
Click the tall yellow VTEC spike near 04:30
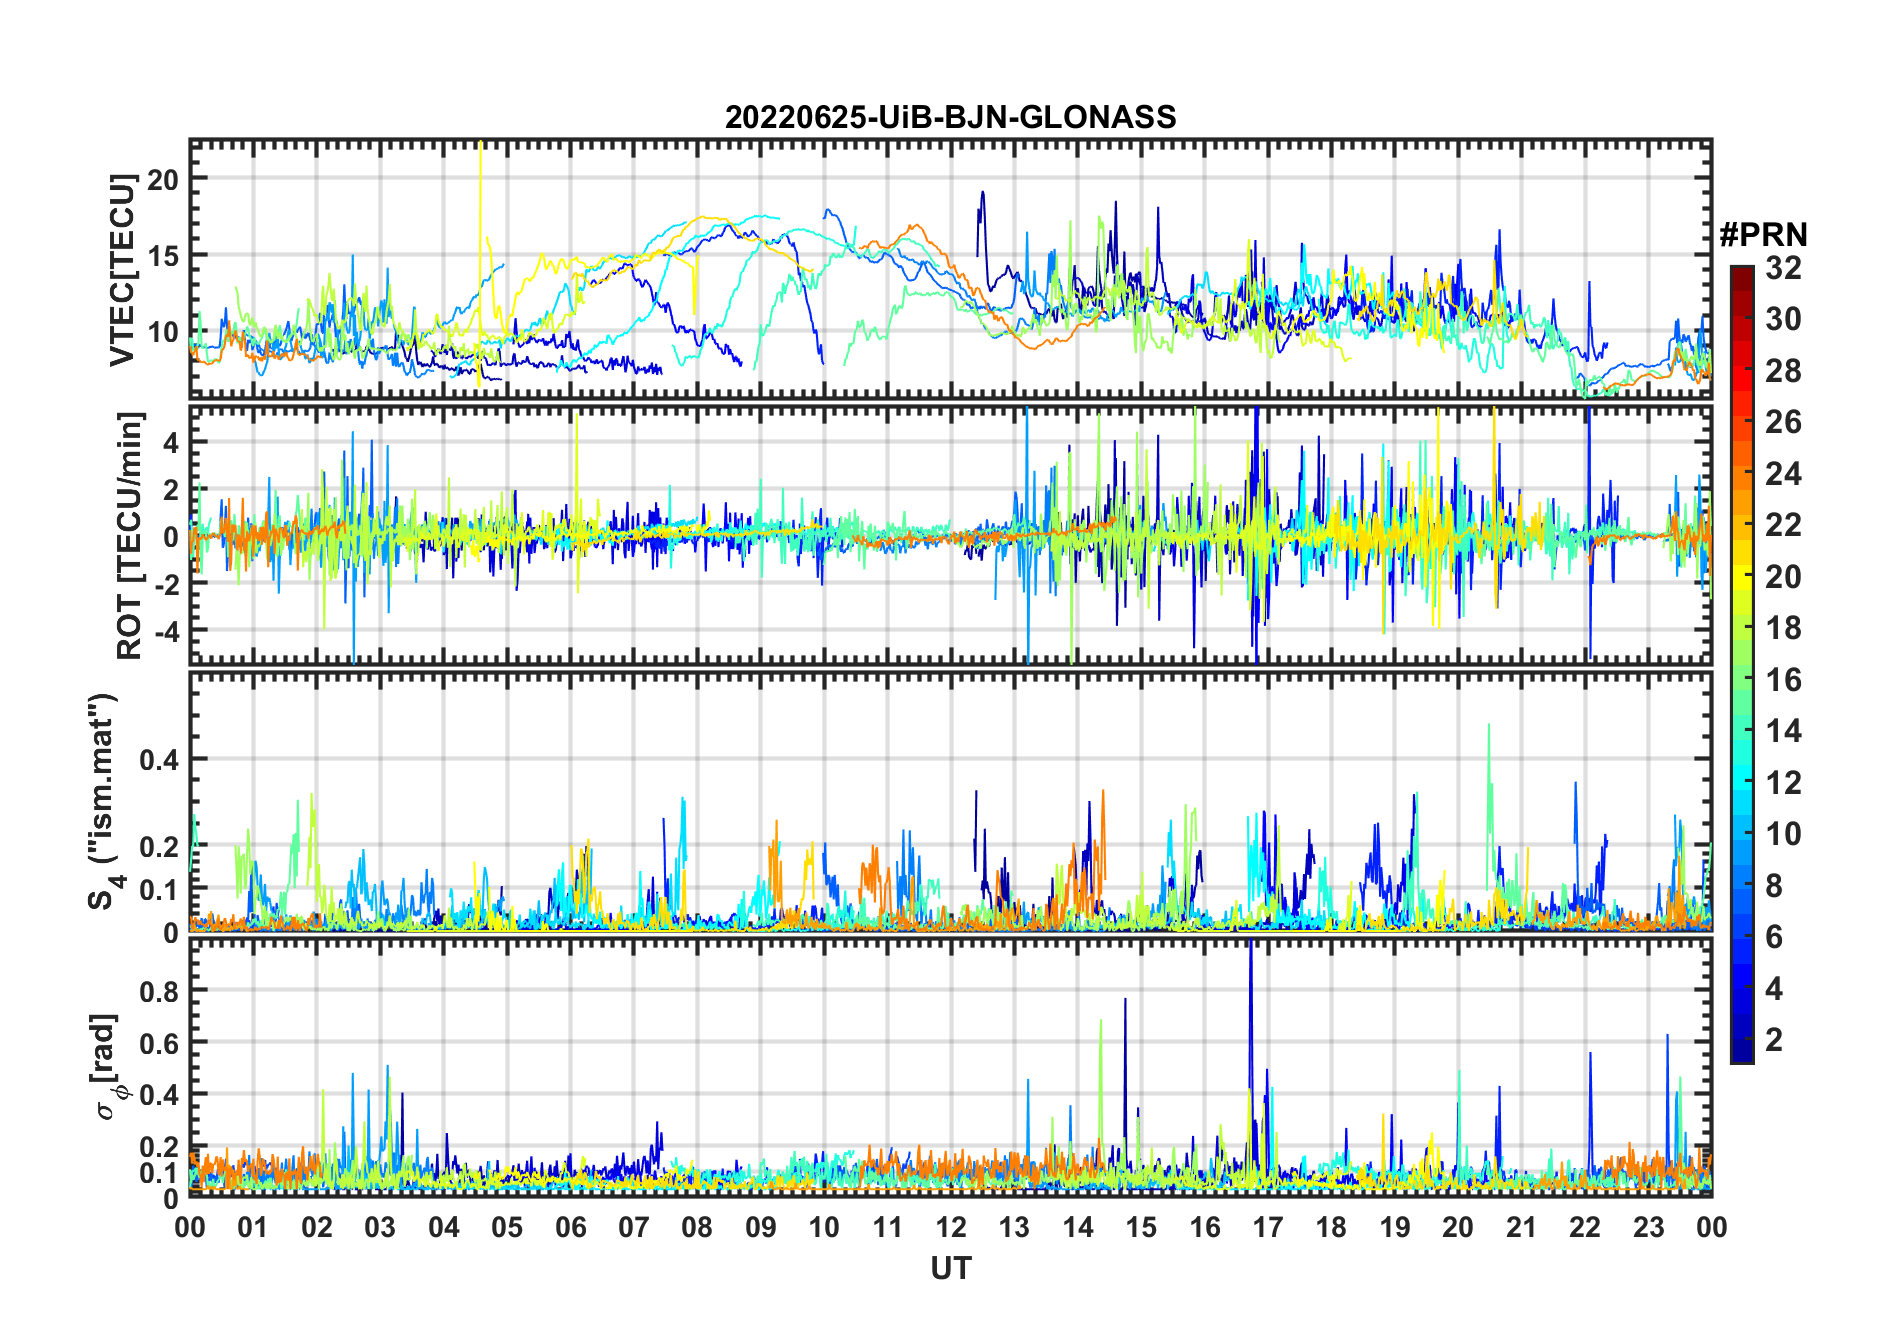(x=481, y=200)
